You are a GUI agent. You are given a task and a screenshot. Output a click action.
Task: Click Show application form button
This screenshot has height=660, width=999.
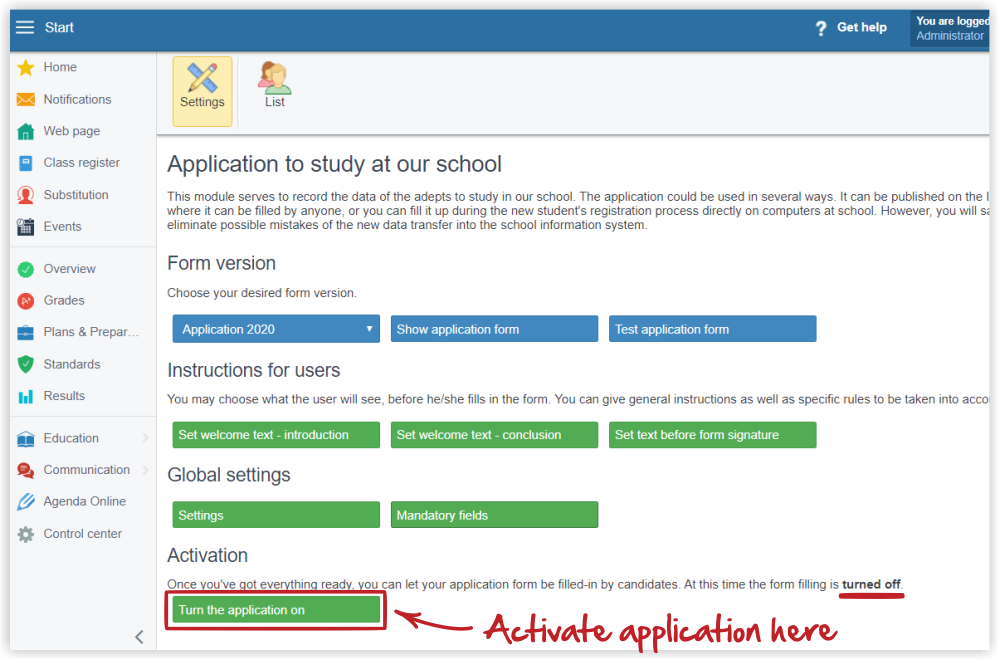tap(494, 329)
